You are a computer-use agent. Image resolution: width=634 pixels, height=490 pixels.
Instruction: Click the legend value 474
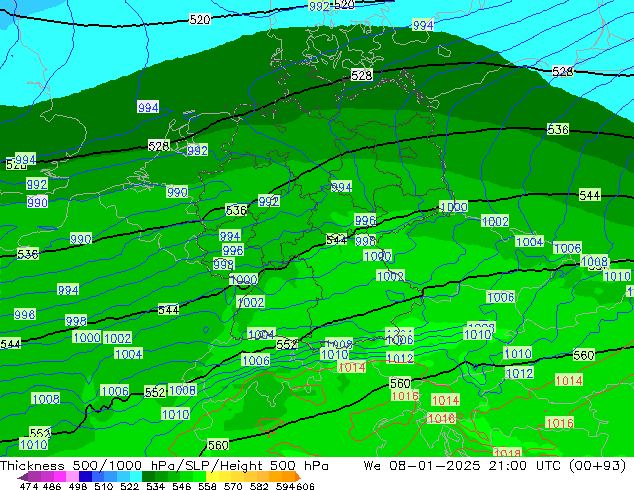pos(29,486)
